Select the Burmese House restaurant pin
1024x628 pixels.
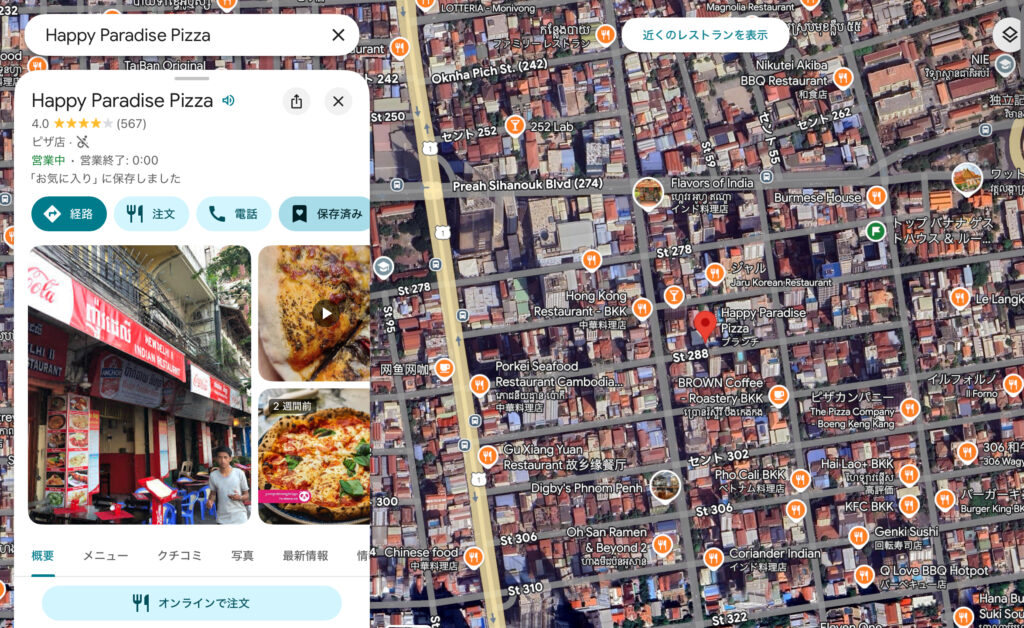point(876,195)
